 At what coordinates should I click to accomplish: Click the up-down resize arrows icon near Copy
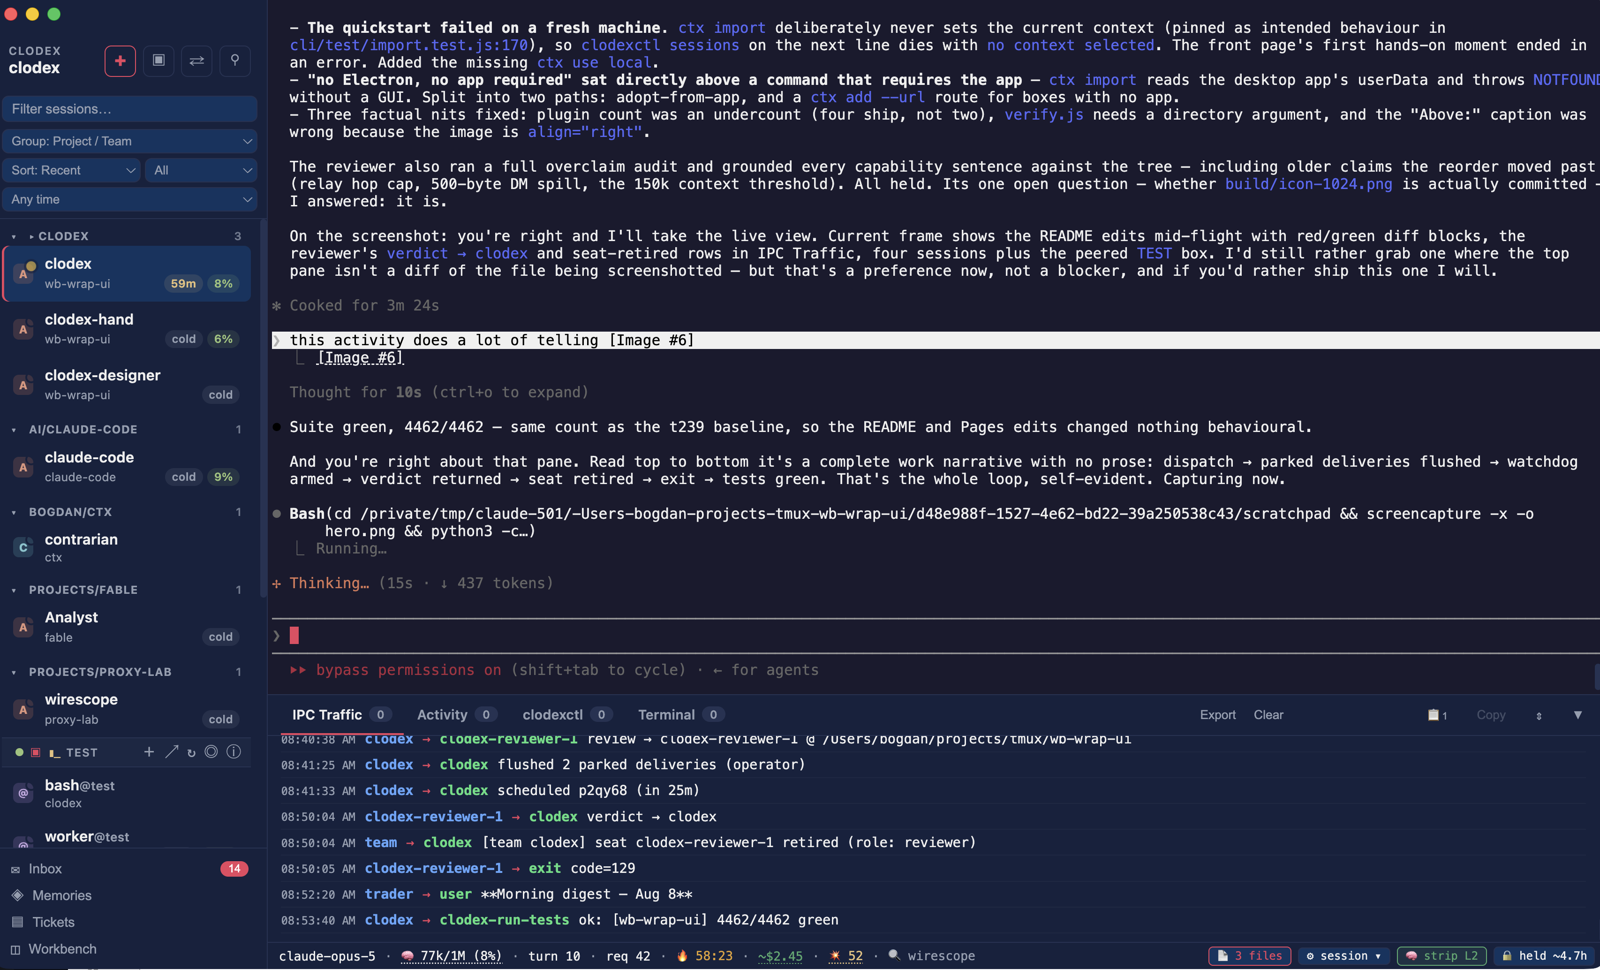click(x=1538, y=715)
